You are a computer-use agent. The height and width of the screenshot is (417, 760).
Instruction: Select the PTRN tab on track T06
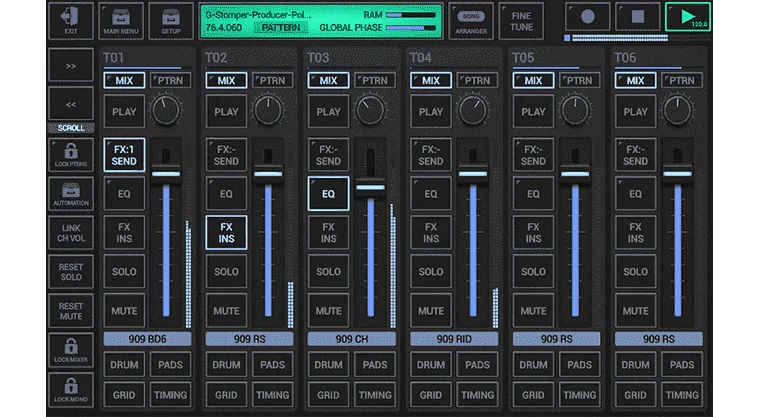point(682,80)
